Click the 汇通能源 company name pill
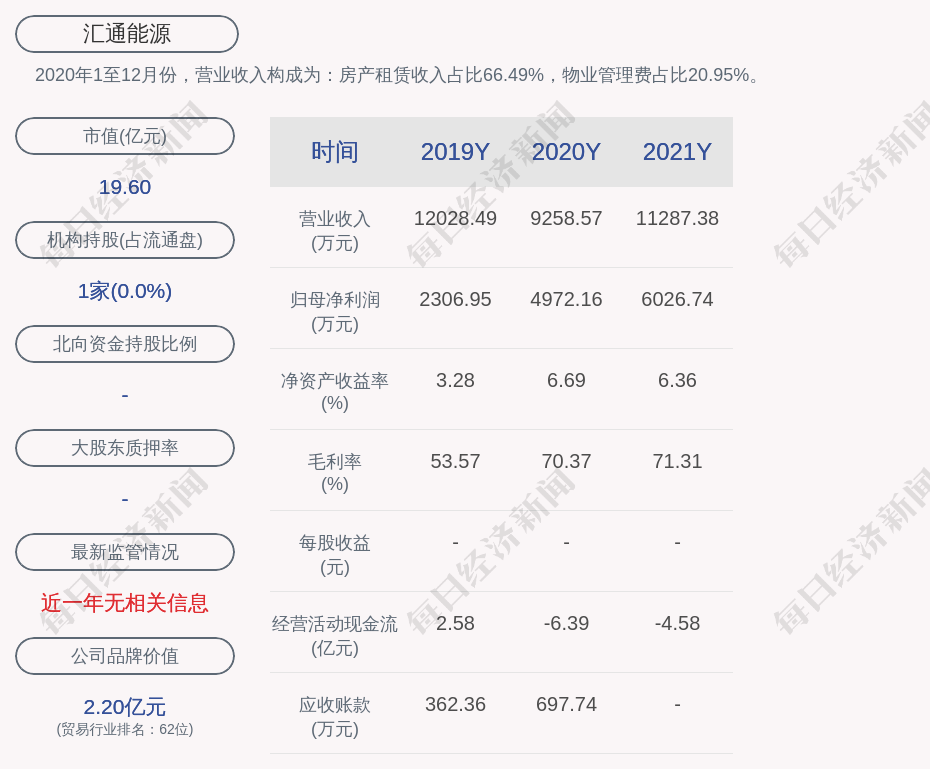The width and height of the screenshot is (930, 769). click(x=126, y=34)
